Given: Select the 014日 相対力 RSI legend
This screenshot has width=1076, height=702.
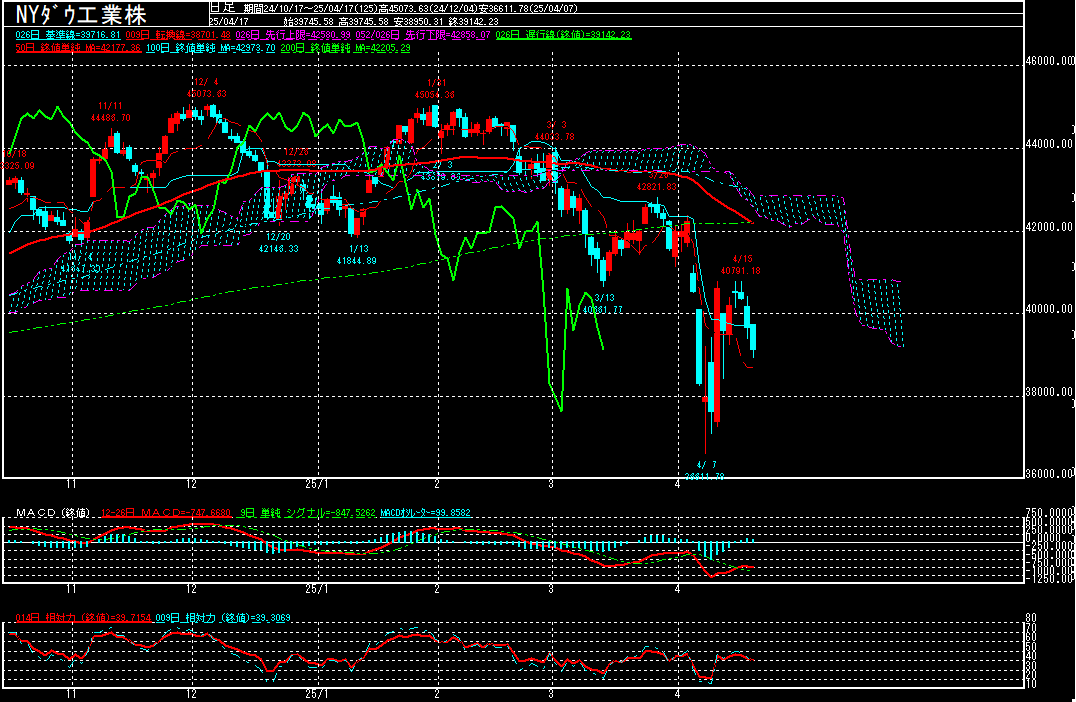Looking at the screenshot, I should pos(83,618).
